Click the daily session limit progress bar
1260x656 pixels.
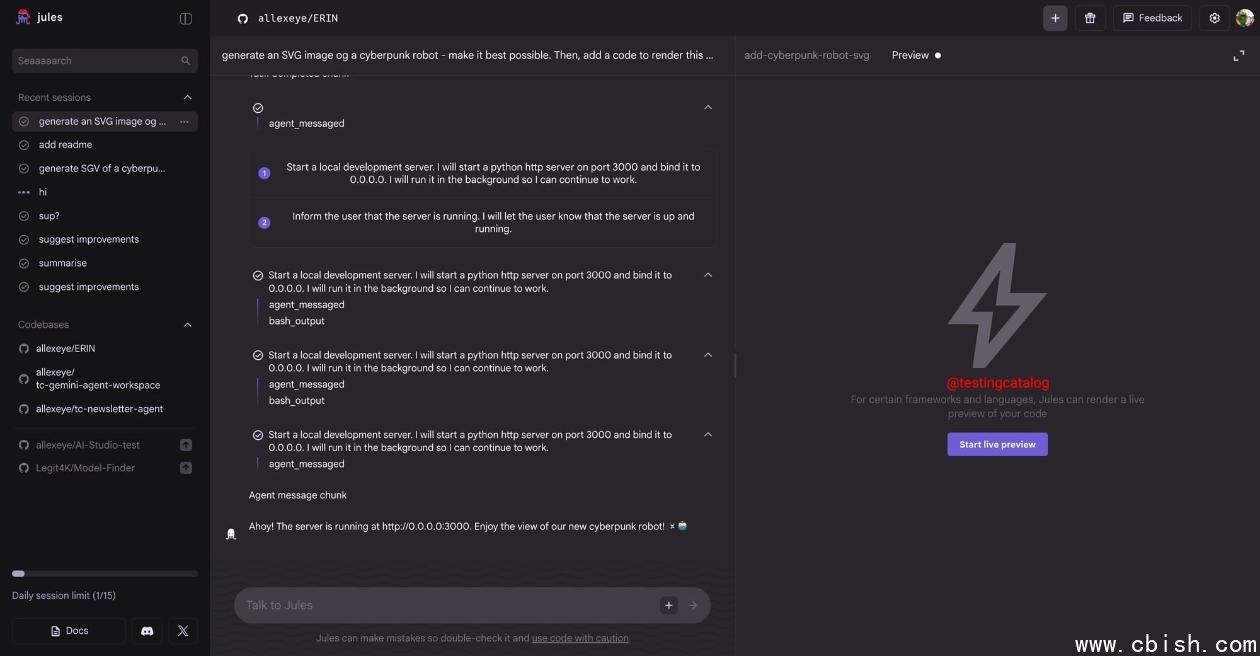pos(105,574)
